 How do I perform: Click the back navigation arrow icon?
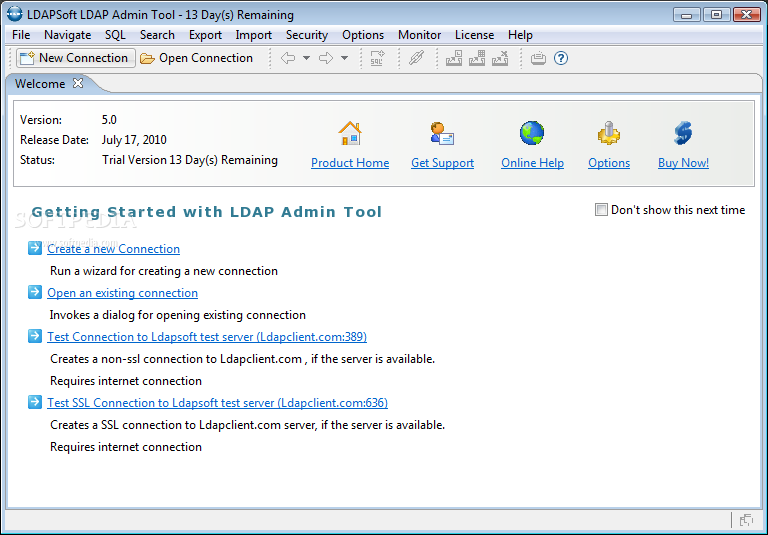pyautogui.click(x=288, y=58)
